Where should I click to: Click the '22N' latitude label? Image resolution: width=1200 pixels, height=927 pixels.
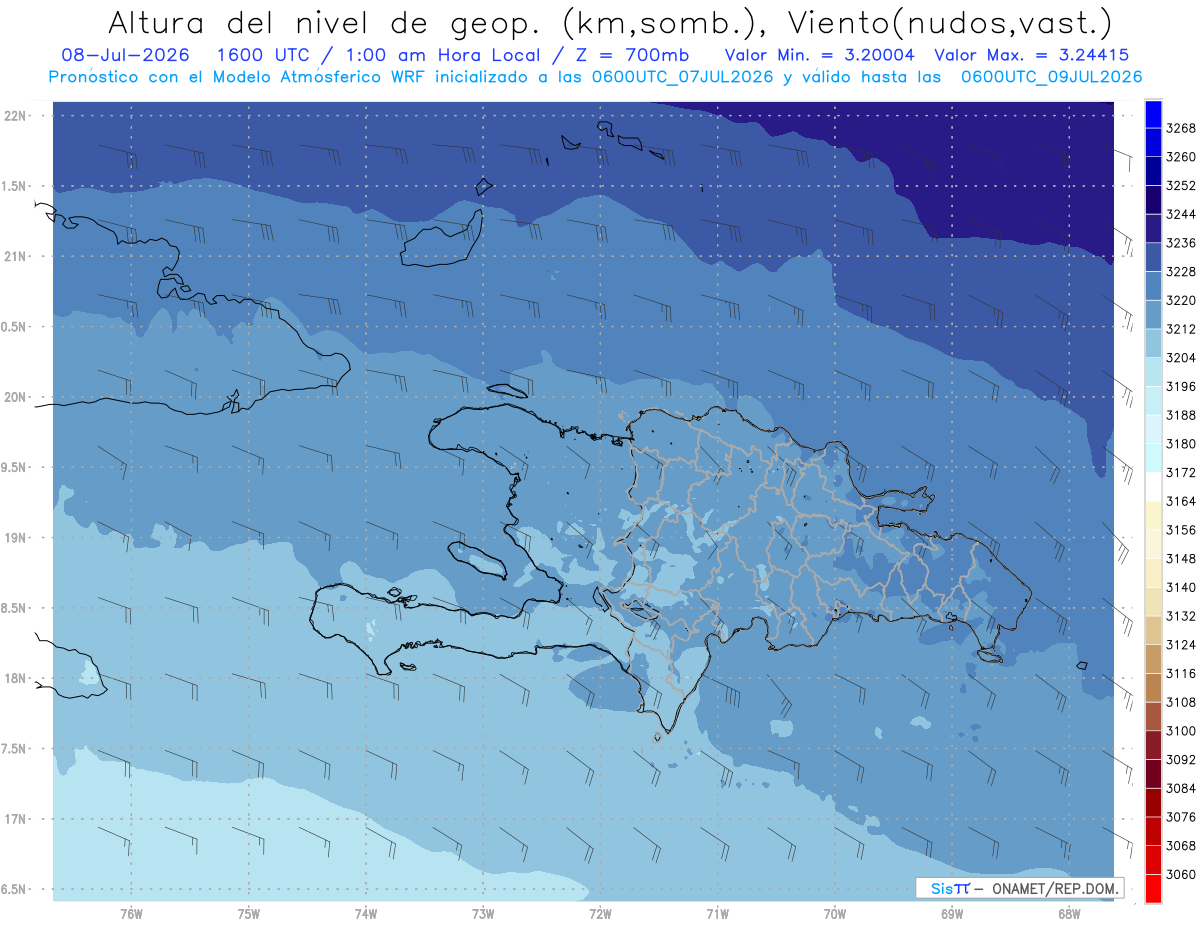point(17,116)
